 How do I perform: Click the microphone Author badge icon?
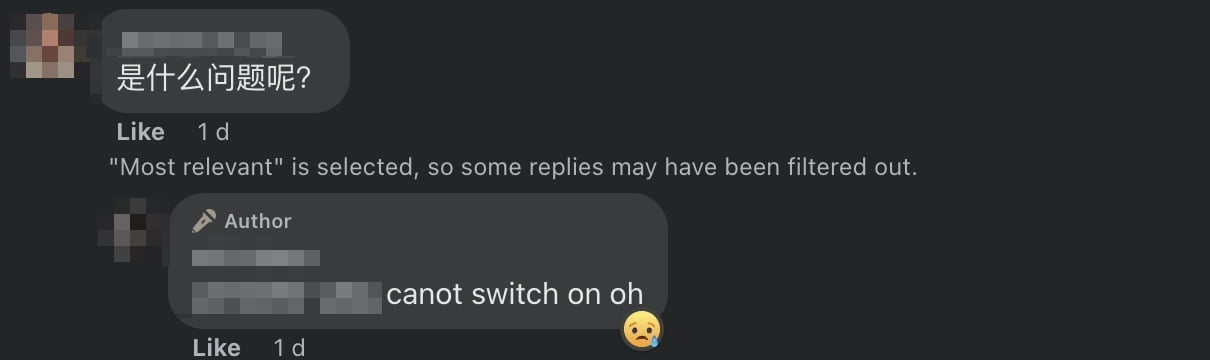coord(204,221)
